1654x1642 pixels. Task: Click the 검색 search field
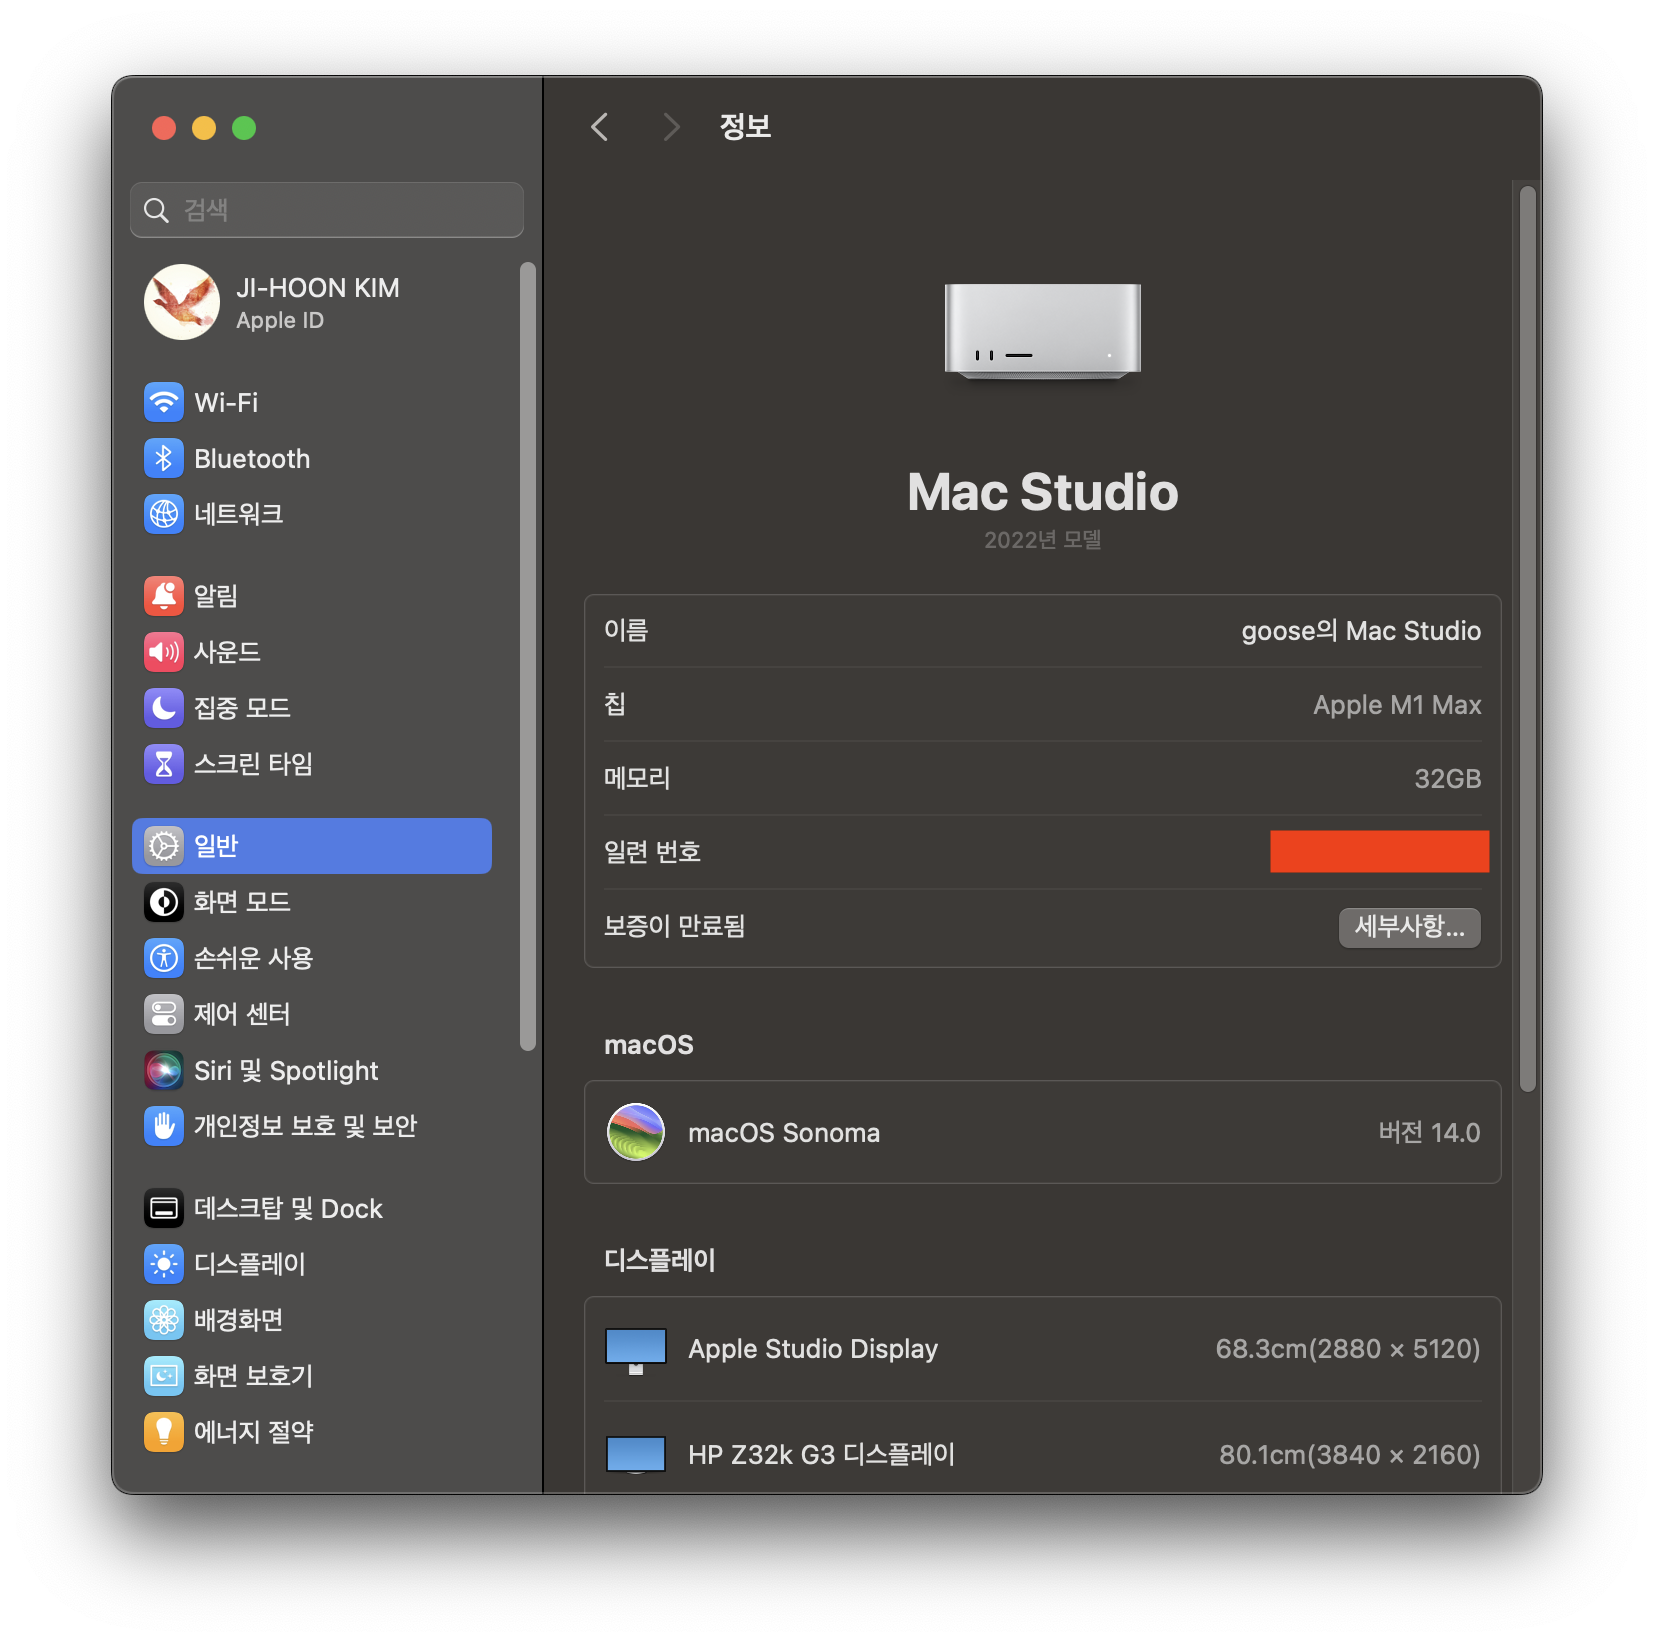(327, 210)
